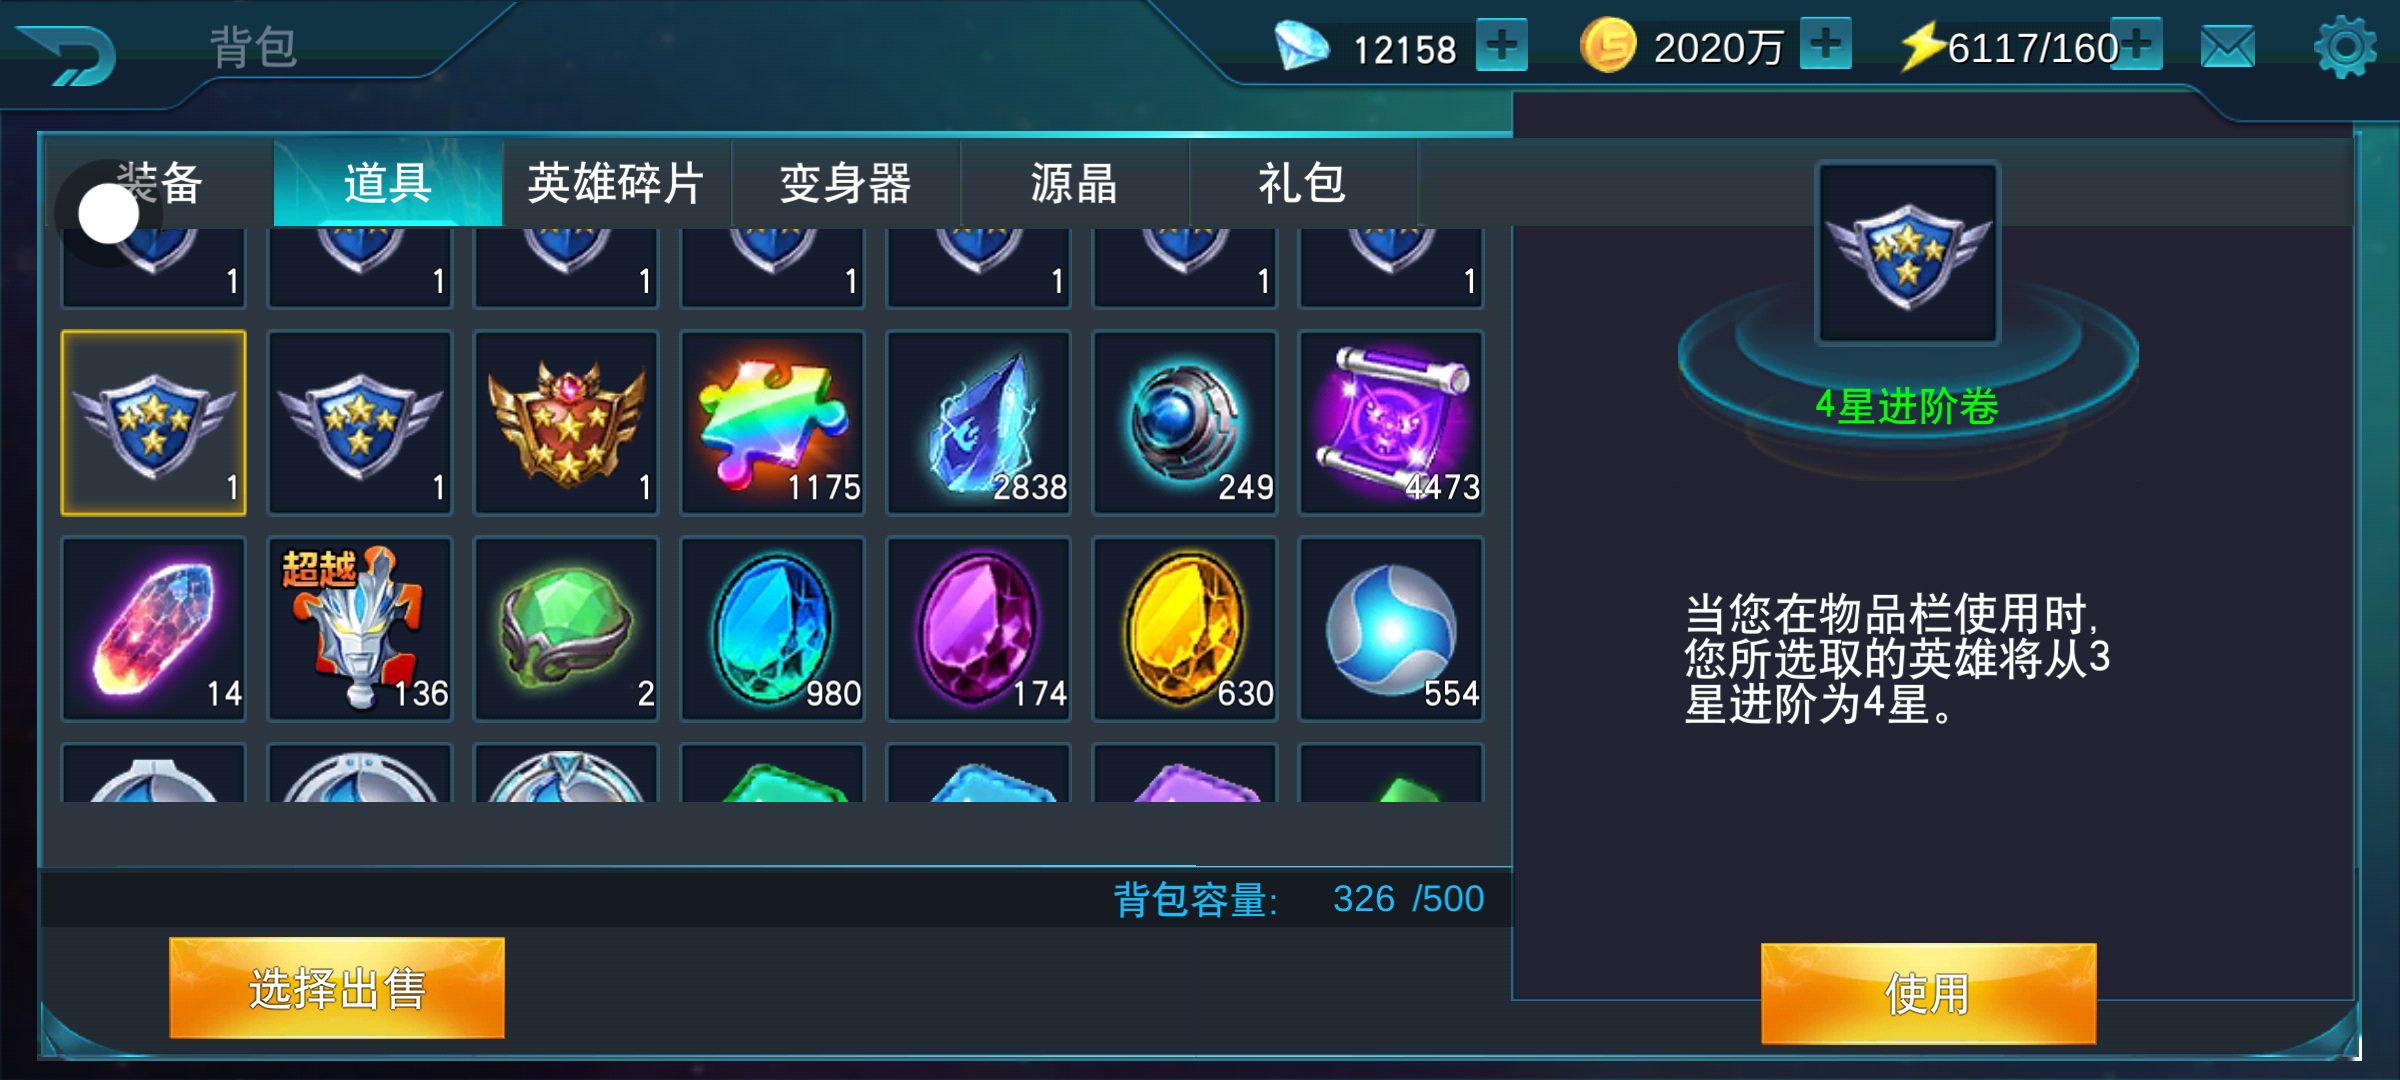Select the blue orb item 554
Image resolution: width=2400 pixels, height=1080 pixels.
tap(1390, 629)
